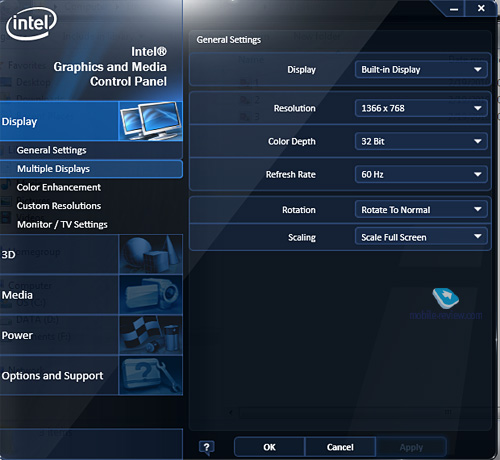Image resolution: width=500 pixels, height=460 pixels.
Task: Click the General Settings panel heading
Action: pyautogui.click(x=229, y=40)
